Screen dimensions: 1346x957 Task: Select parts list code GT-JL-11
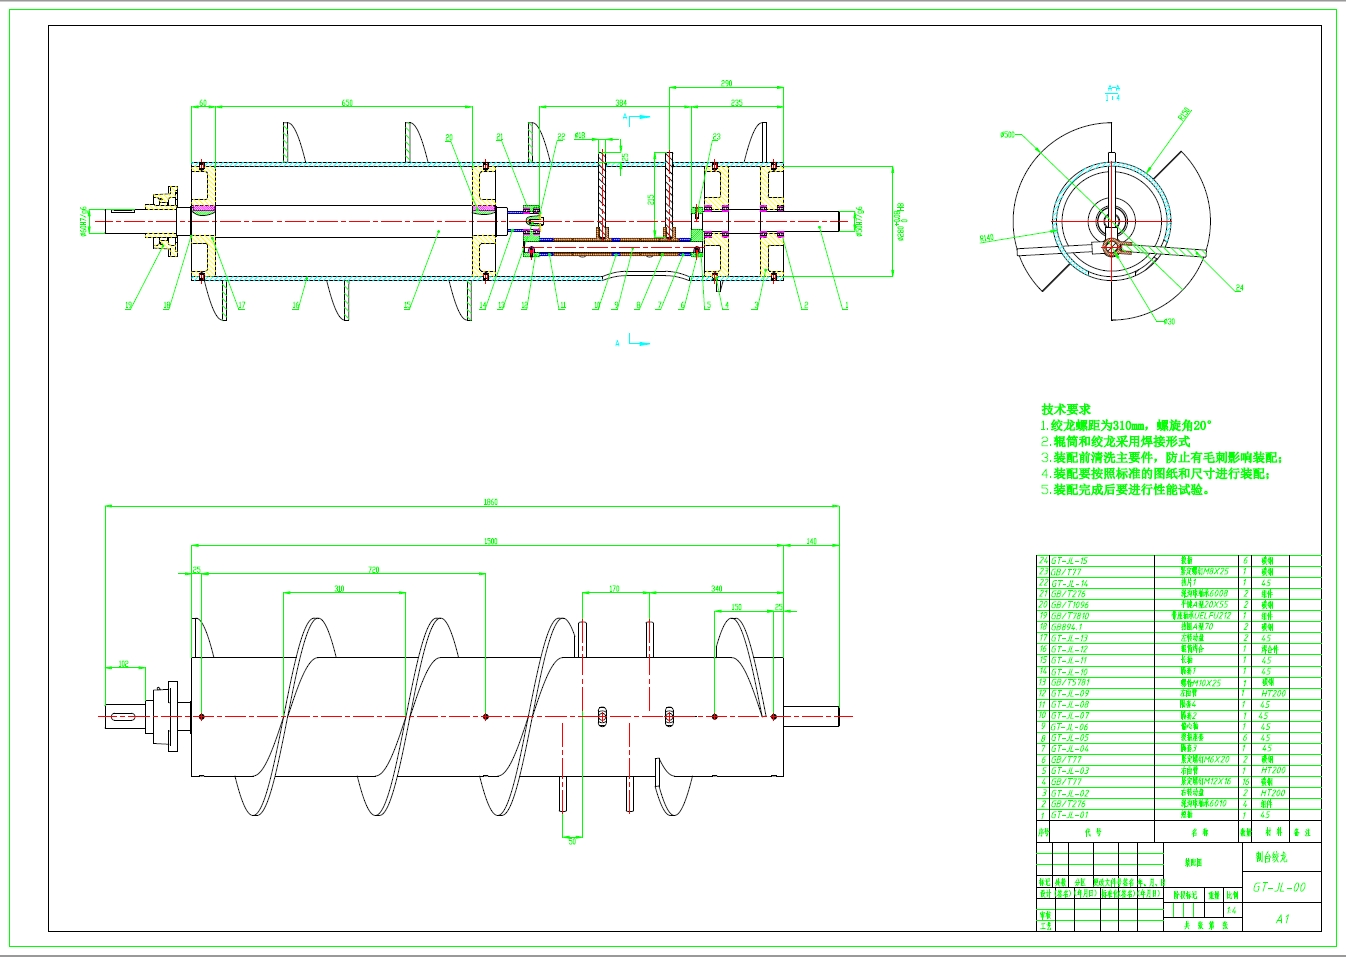point(1070,660)
